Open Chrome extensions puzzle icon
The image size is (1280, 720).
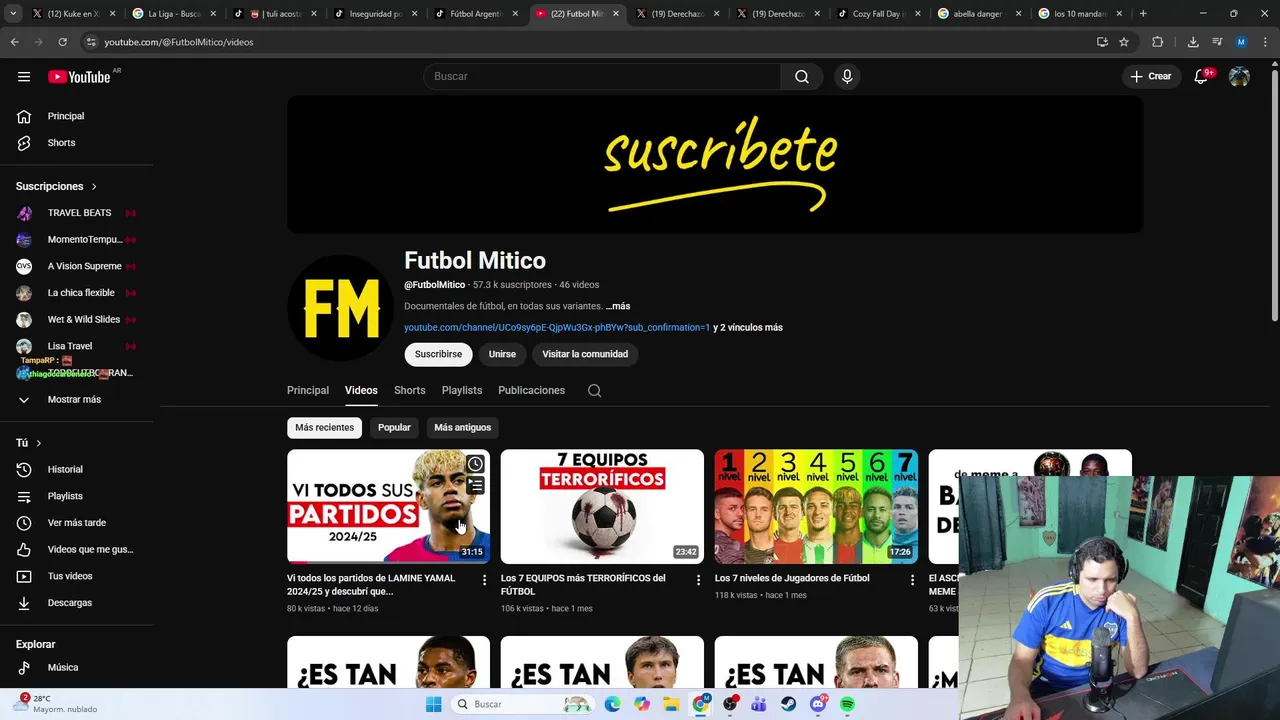[x=1158, y=42]
